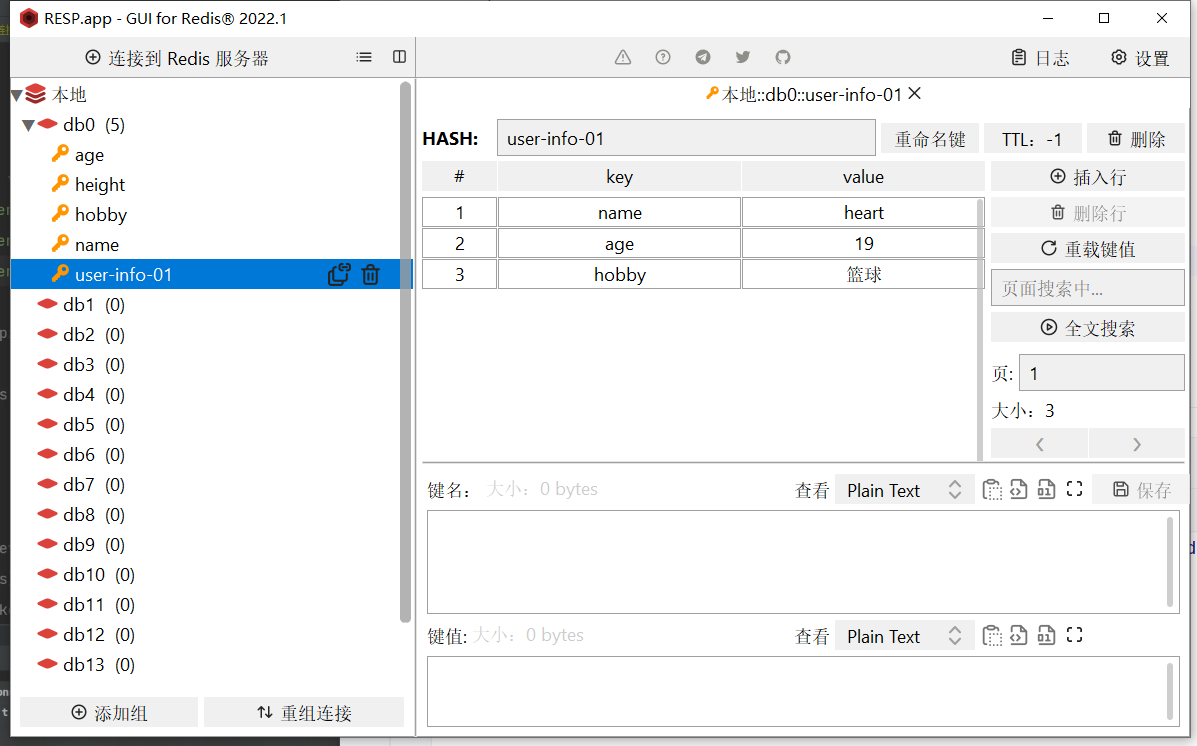
Task: Close the user-info-01 tab
Action: (915, 94)
